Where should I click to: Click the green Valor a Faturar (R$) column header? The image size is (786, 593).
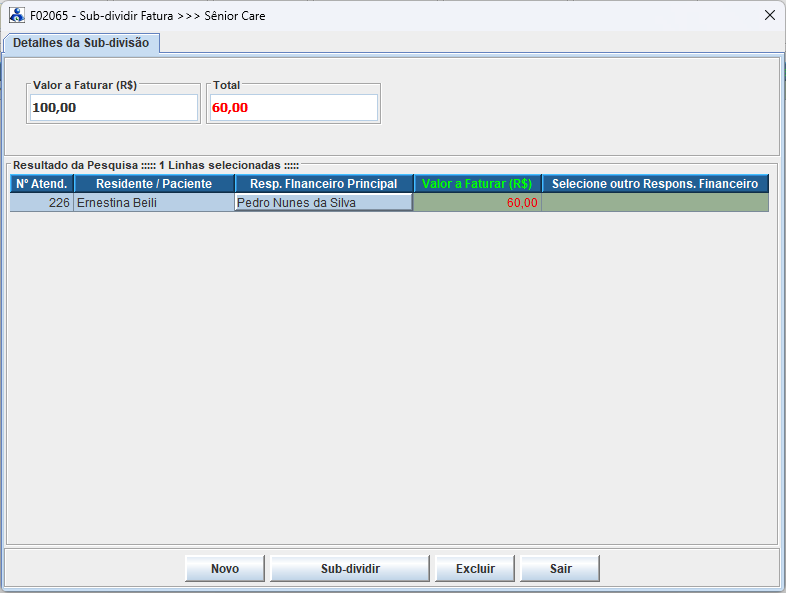477,184
